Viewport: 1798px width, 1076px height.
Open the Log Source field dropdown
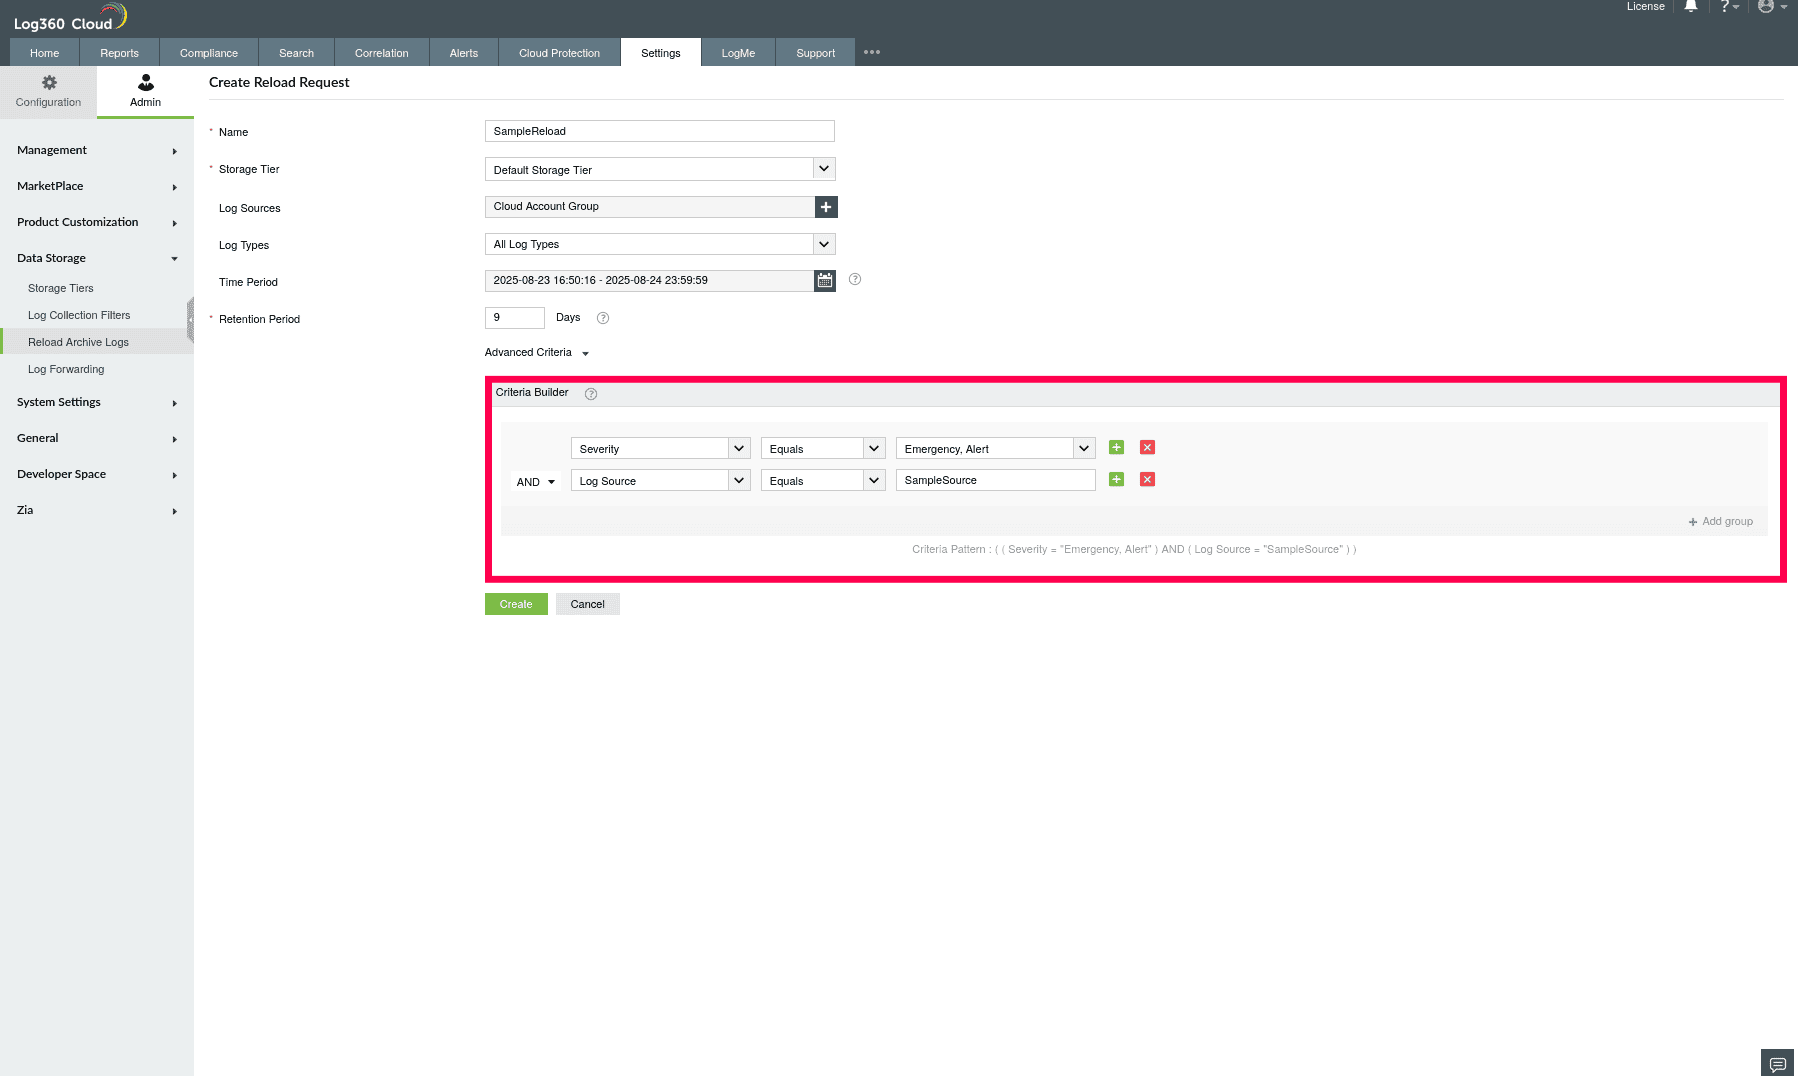tap(660, 481)
